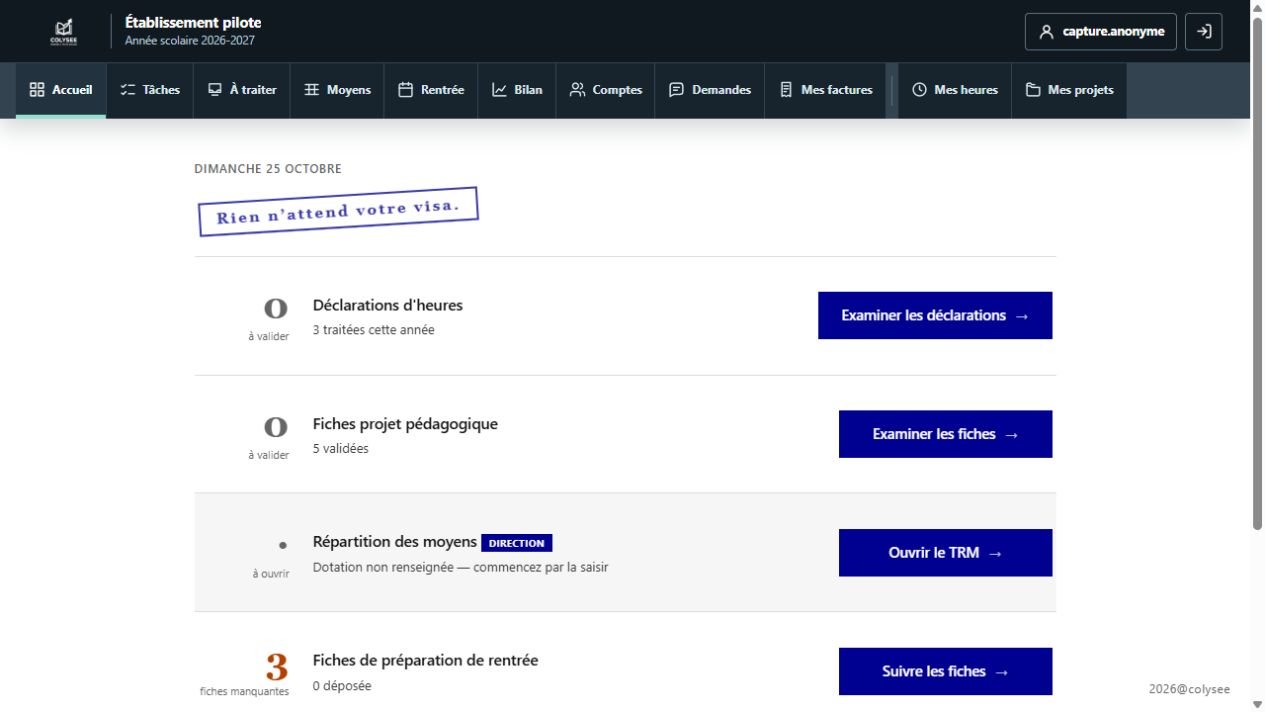
Task: Open the capture.anonyme user account button
Action: [x=1101, y=31]
